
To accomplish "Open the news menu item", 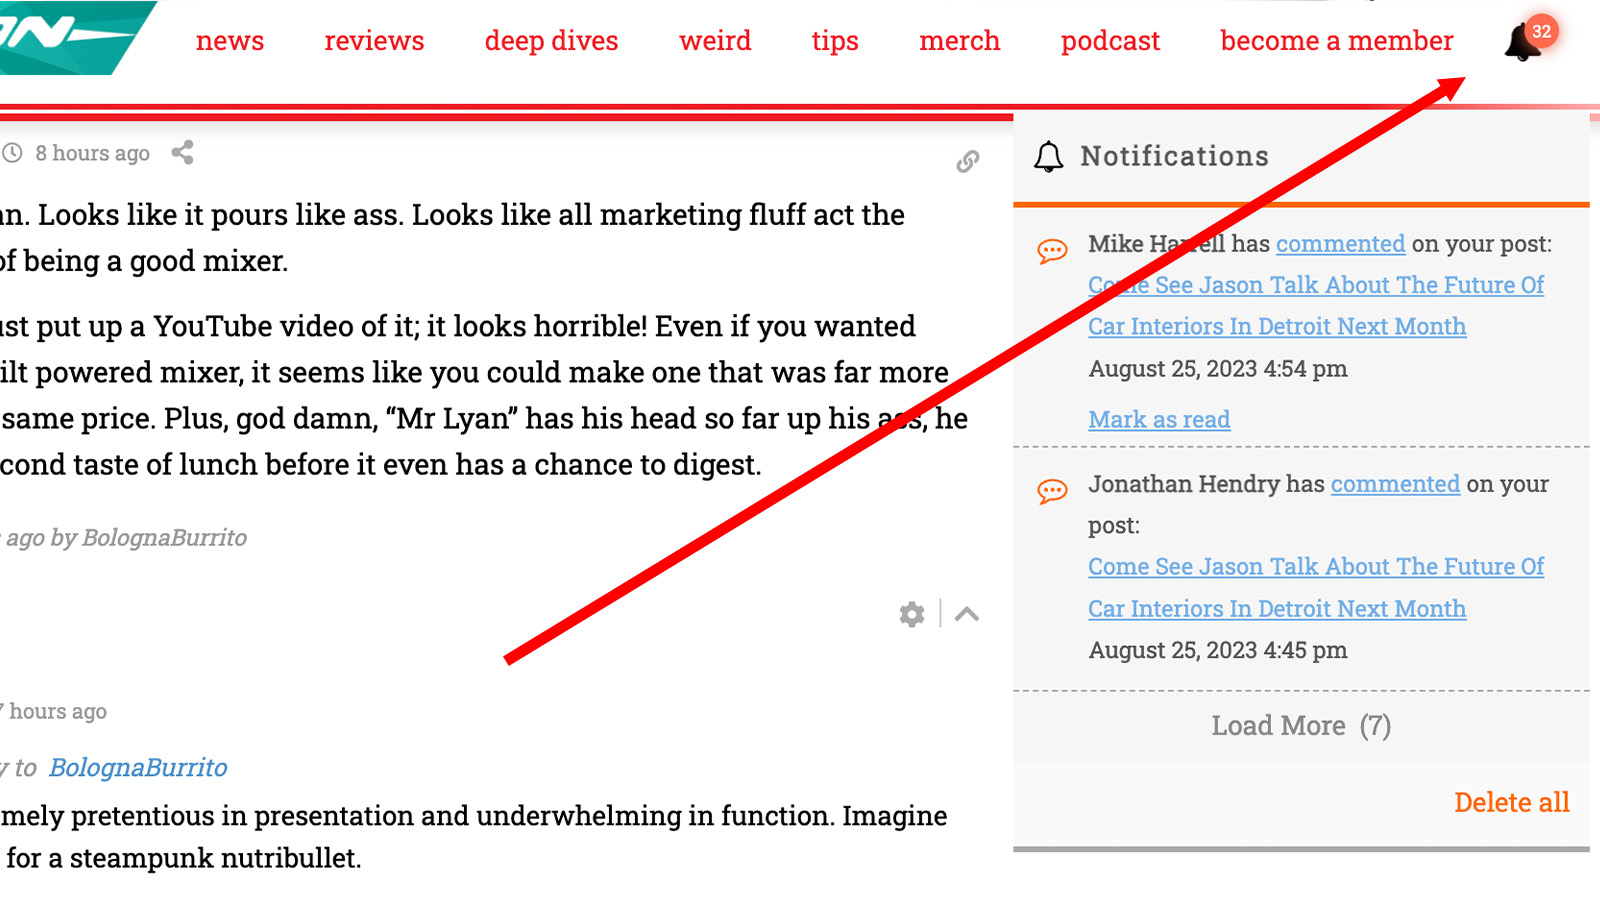I will [x=230, y=41].
